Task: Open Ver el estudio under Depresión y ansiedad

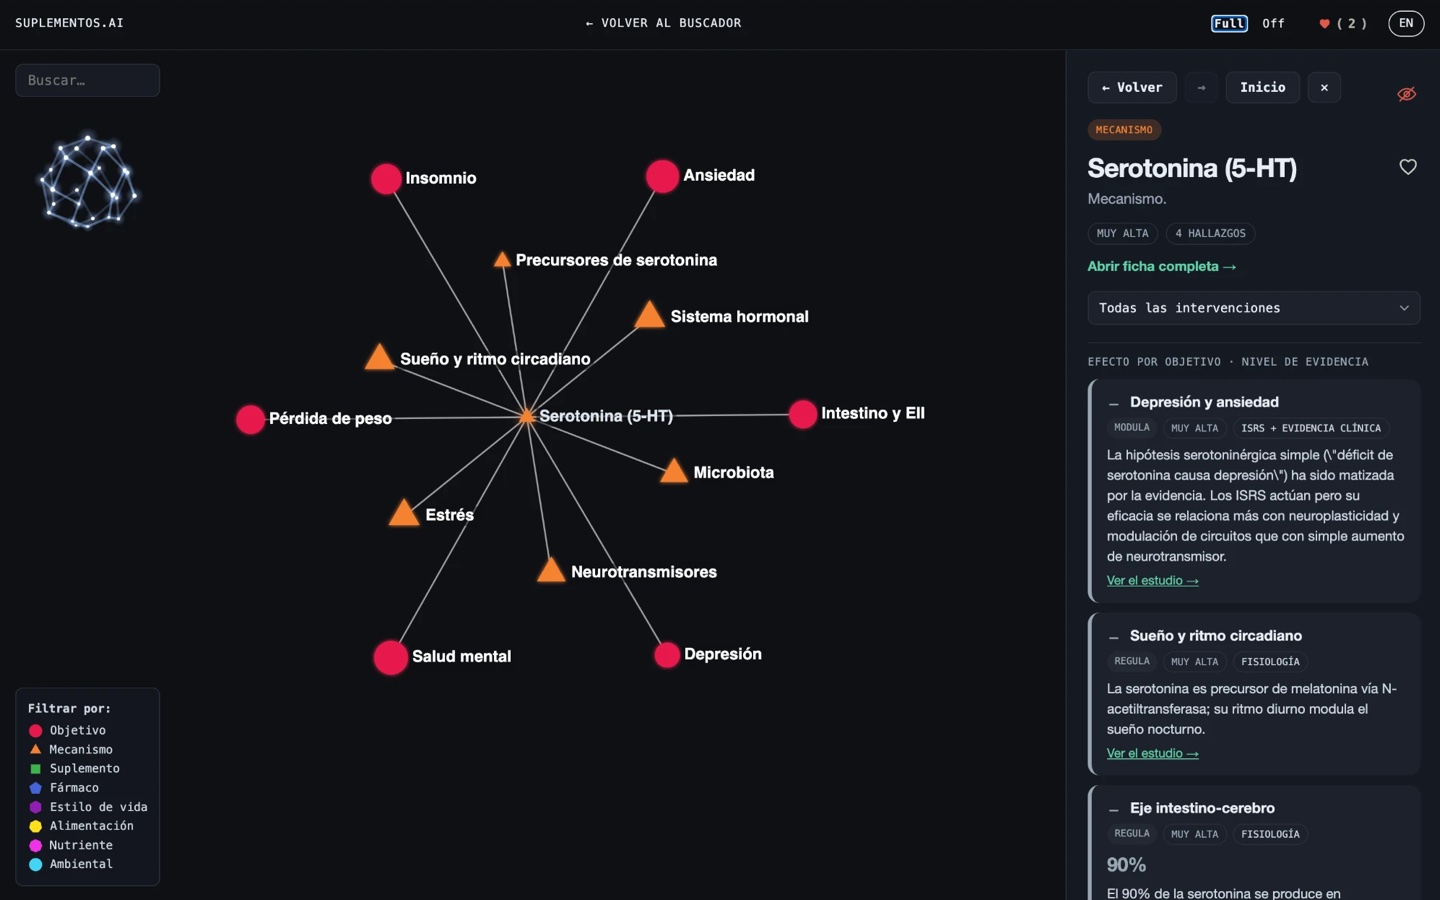Action: pyautogui.click(x=1152, y=581)
